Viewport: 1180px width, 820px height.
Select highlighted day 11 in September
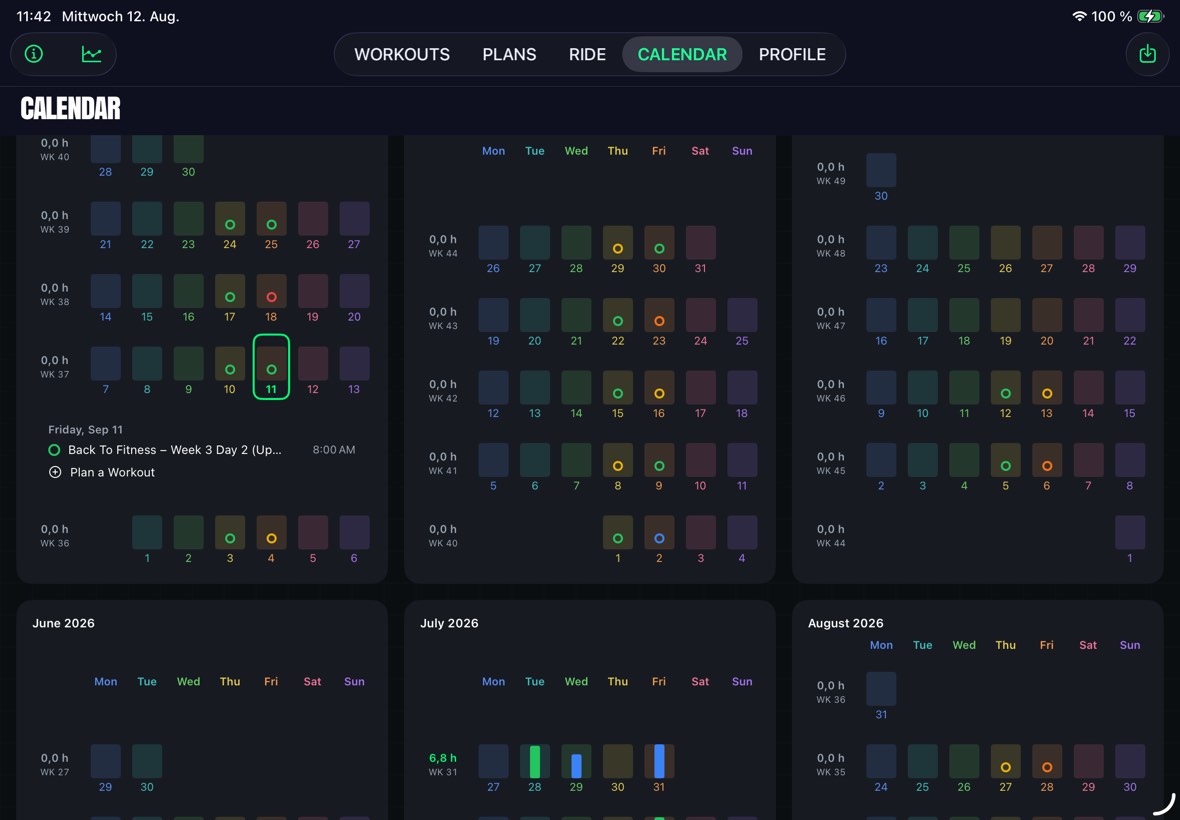272,366
